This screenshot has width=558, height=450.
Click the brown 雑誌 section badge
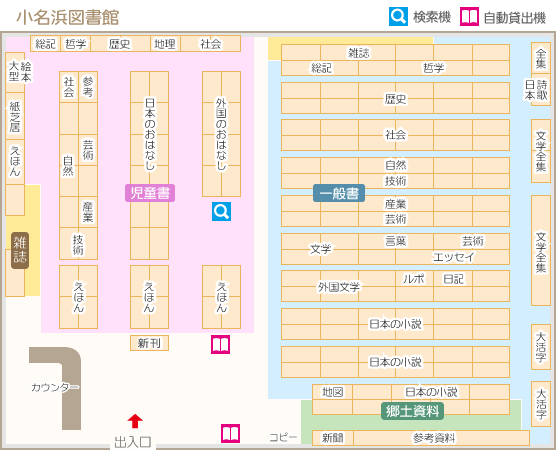click(x=20, y=250)
